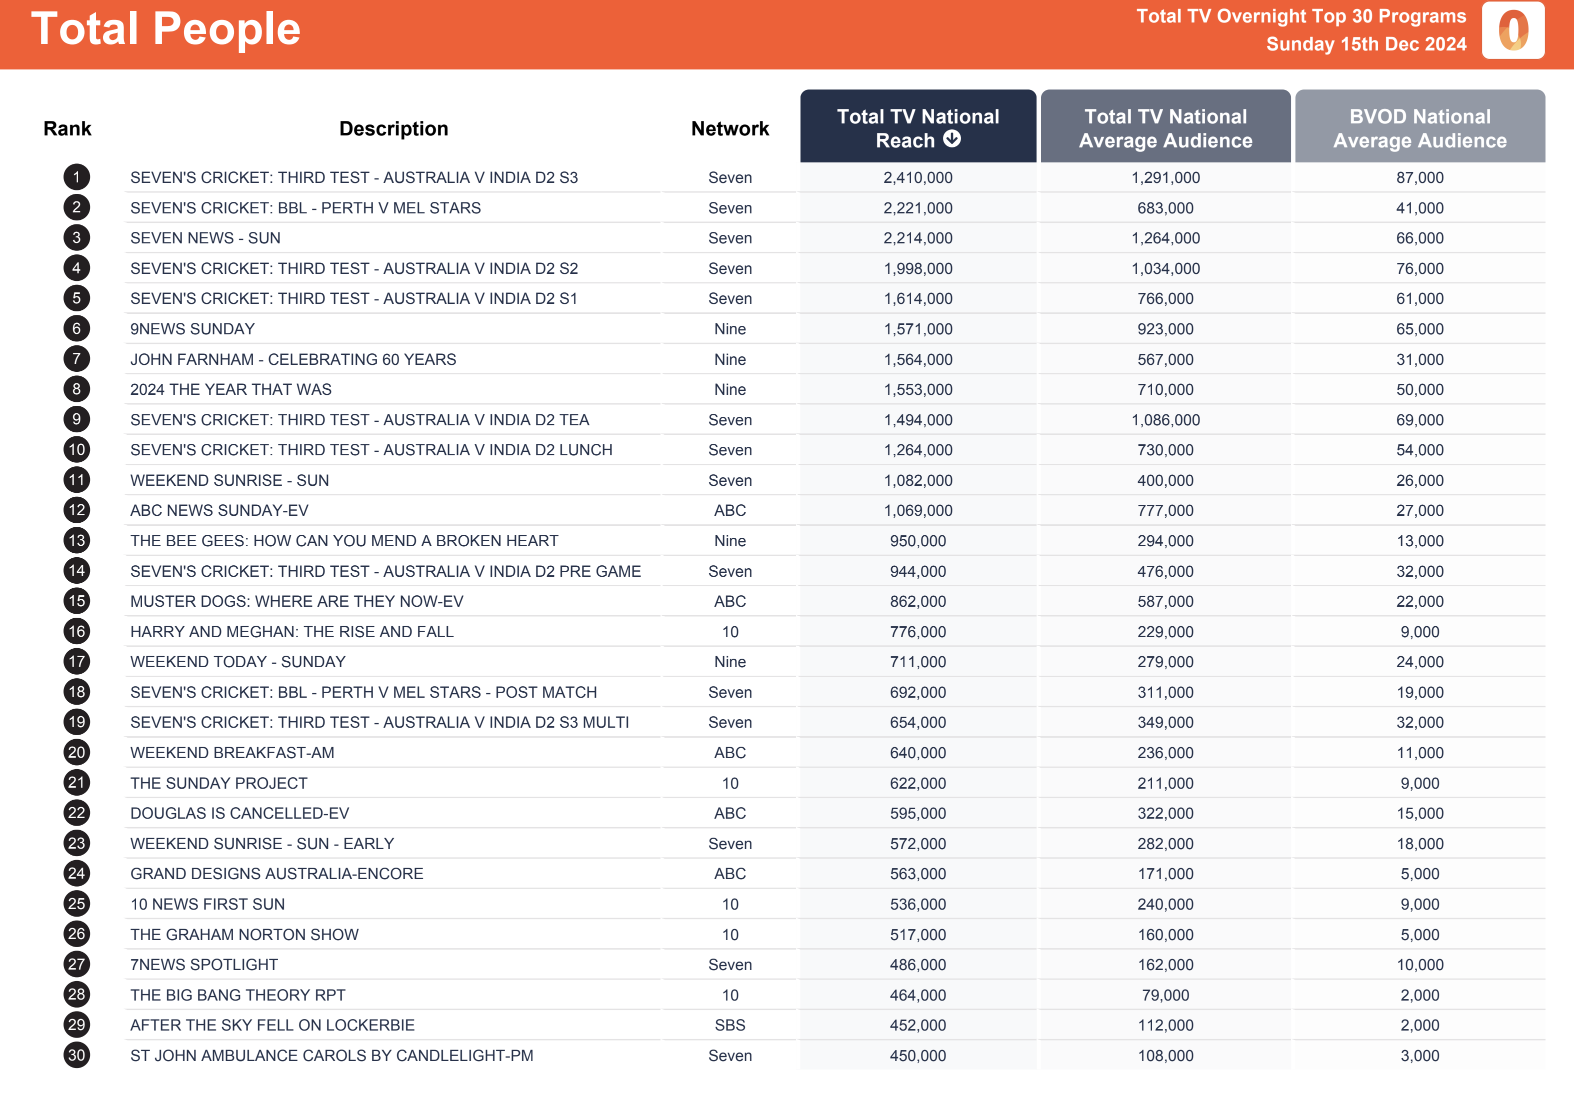Select '2024 THE YEAR THAT WAS' row
The width and height of the screenshot is (1574, 1098).
click(231, 389)
